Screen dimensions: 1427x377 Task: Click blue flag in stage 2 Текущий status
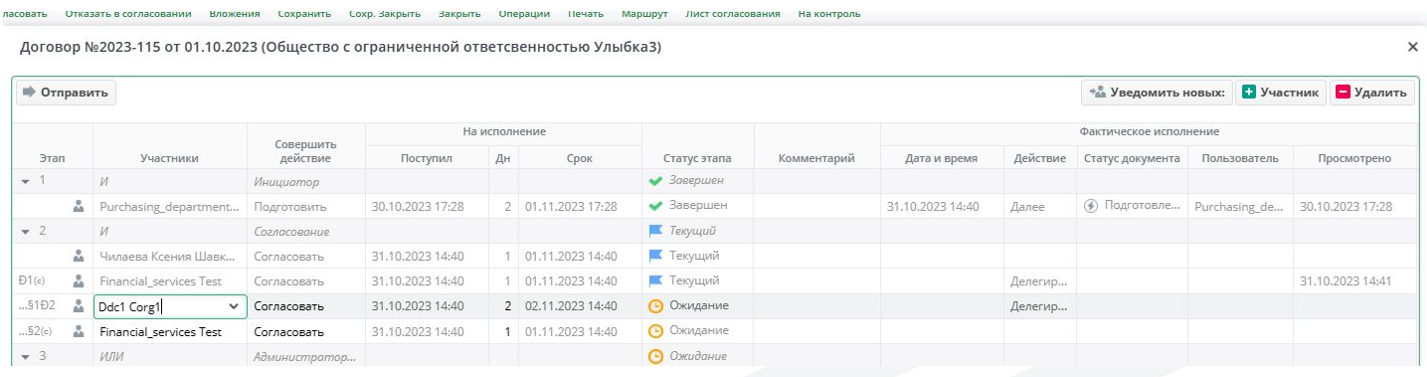click(x=656, y=231)
